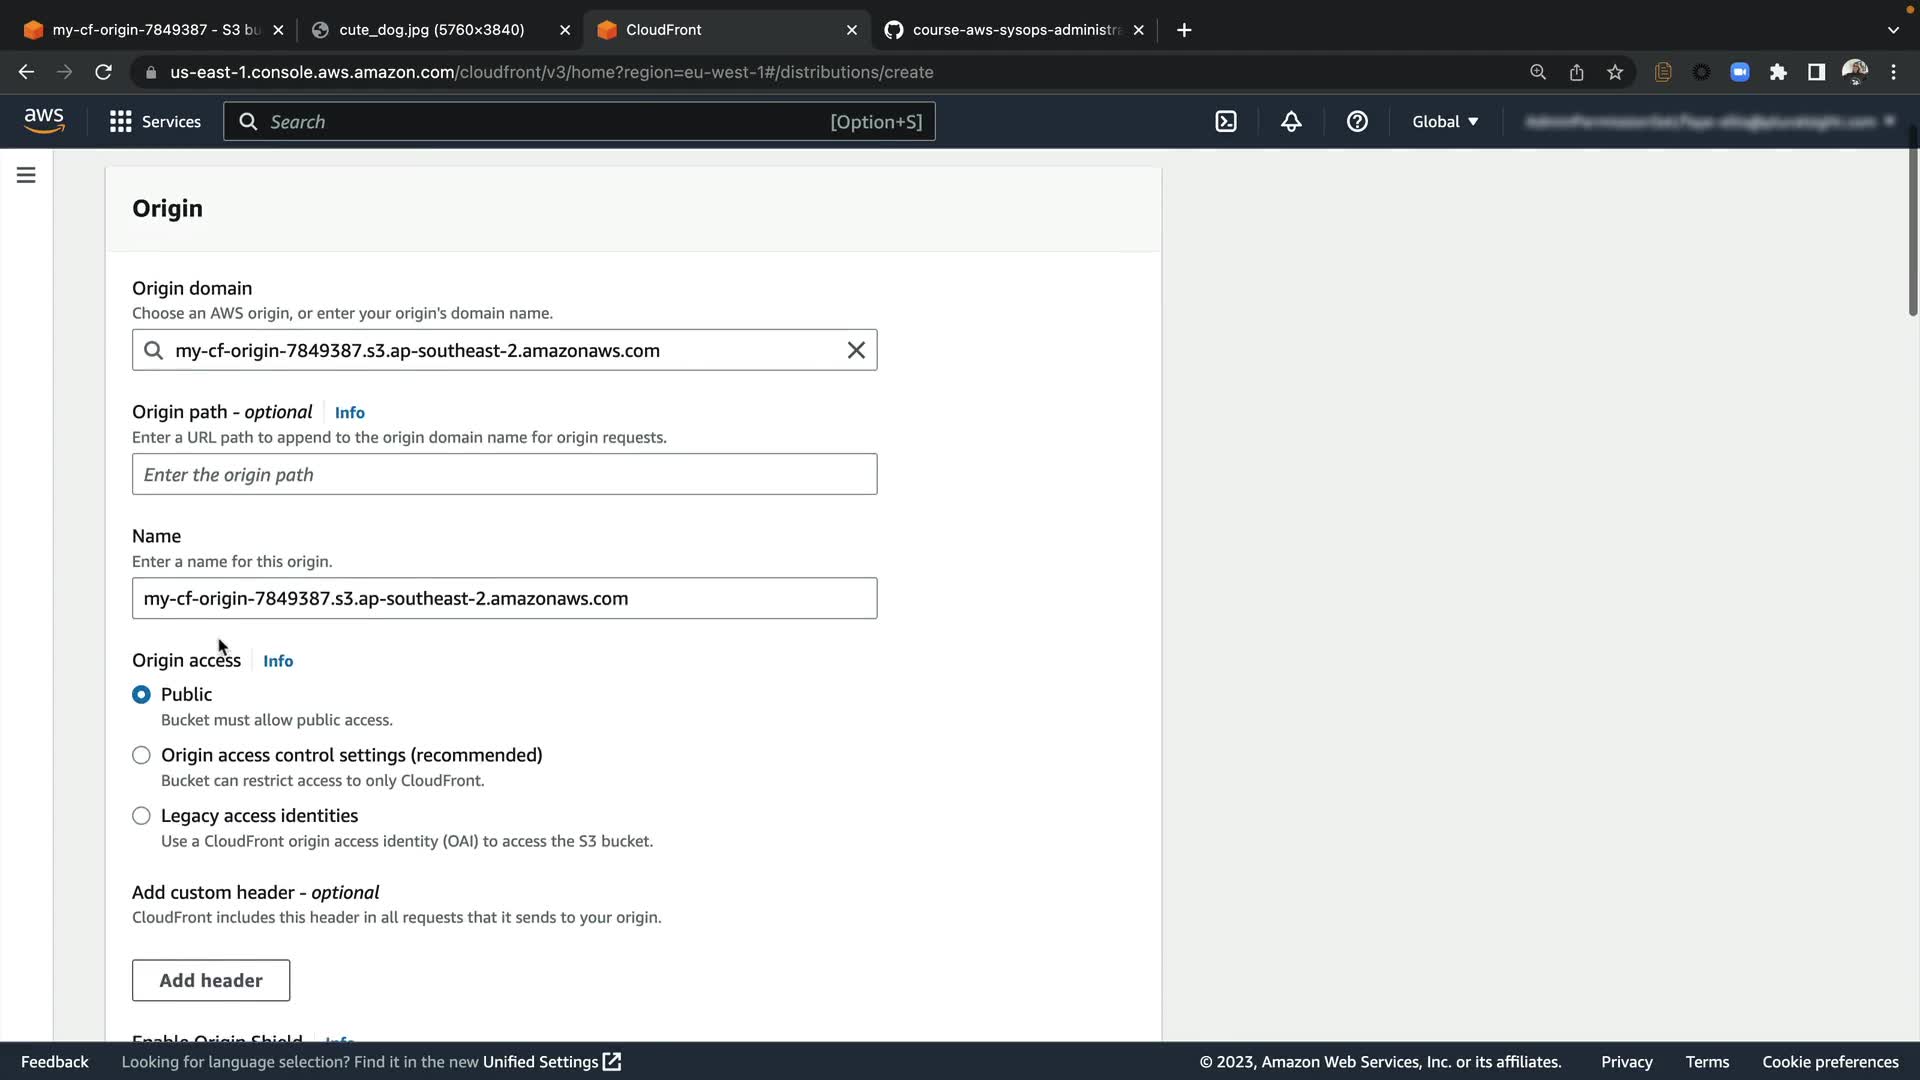Click the Origin path input field
The height and width of the screenshot is (1080, 1920).
504,474
